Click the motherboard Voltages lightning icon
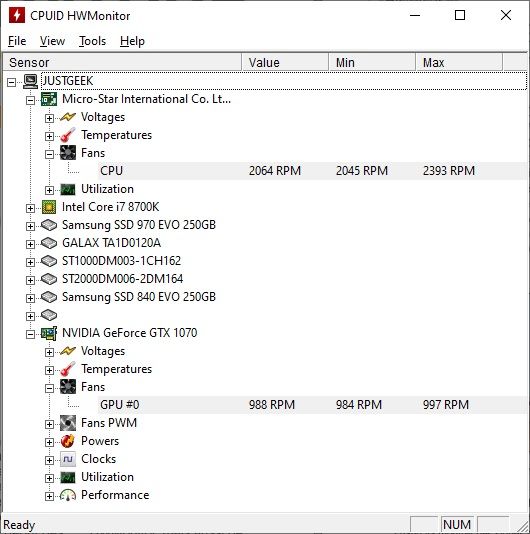 (x=67, y=117)
